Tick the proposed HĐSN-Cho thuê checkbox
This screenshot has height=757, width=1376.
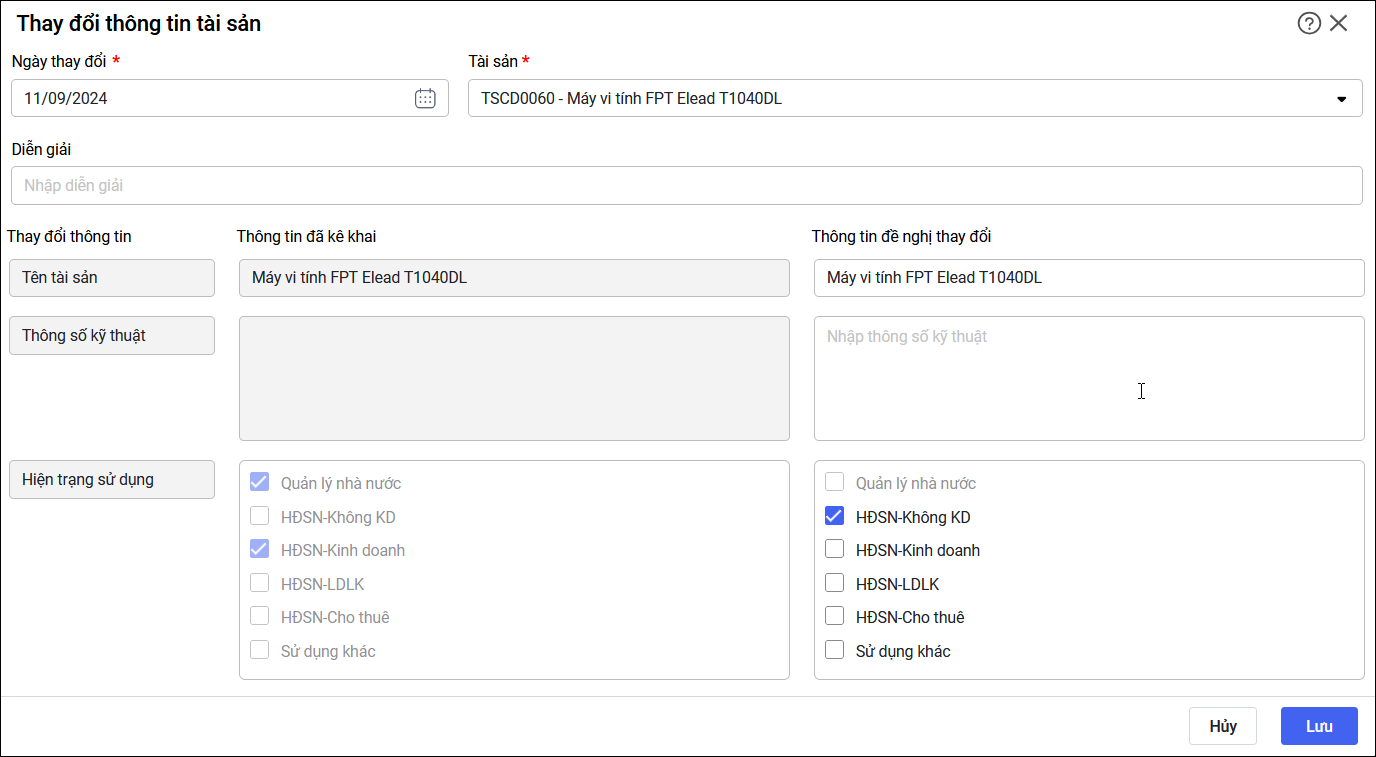pos(834,617)
